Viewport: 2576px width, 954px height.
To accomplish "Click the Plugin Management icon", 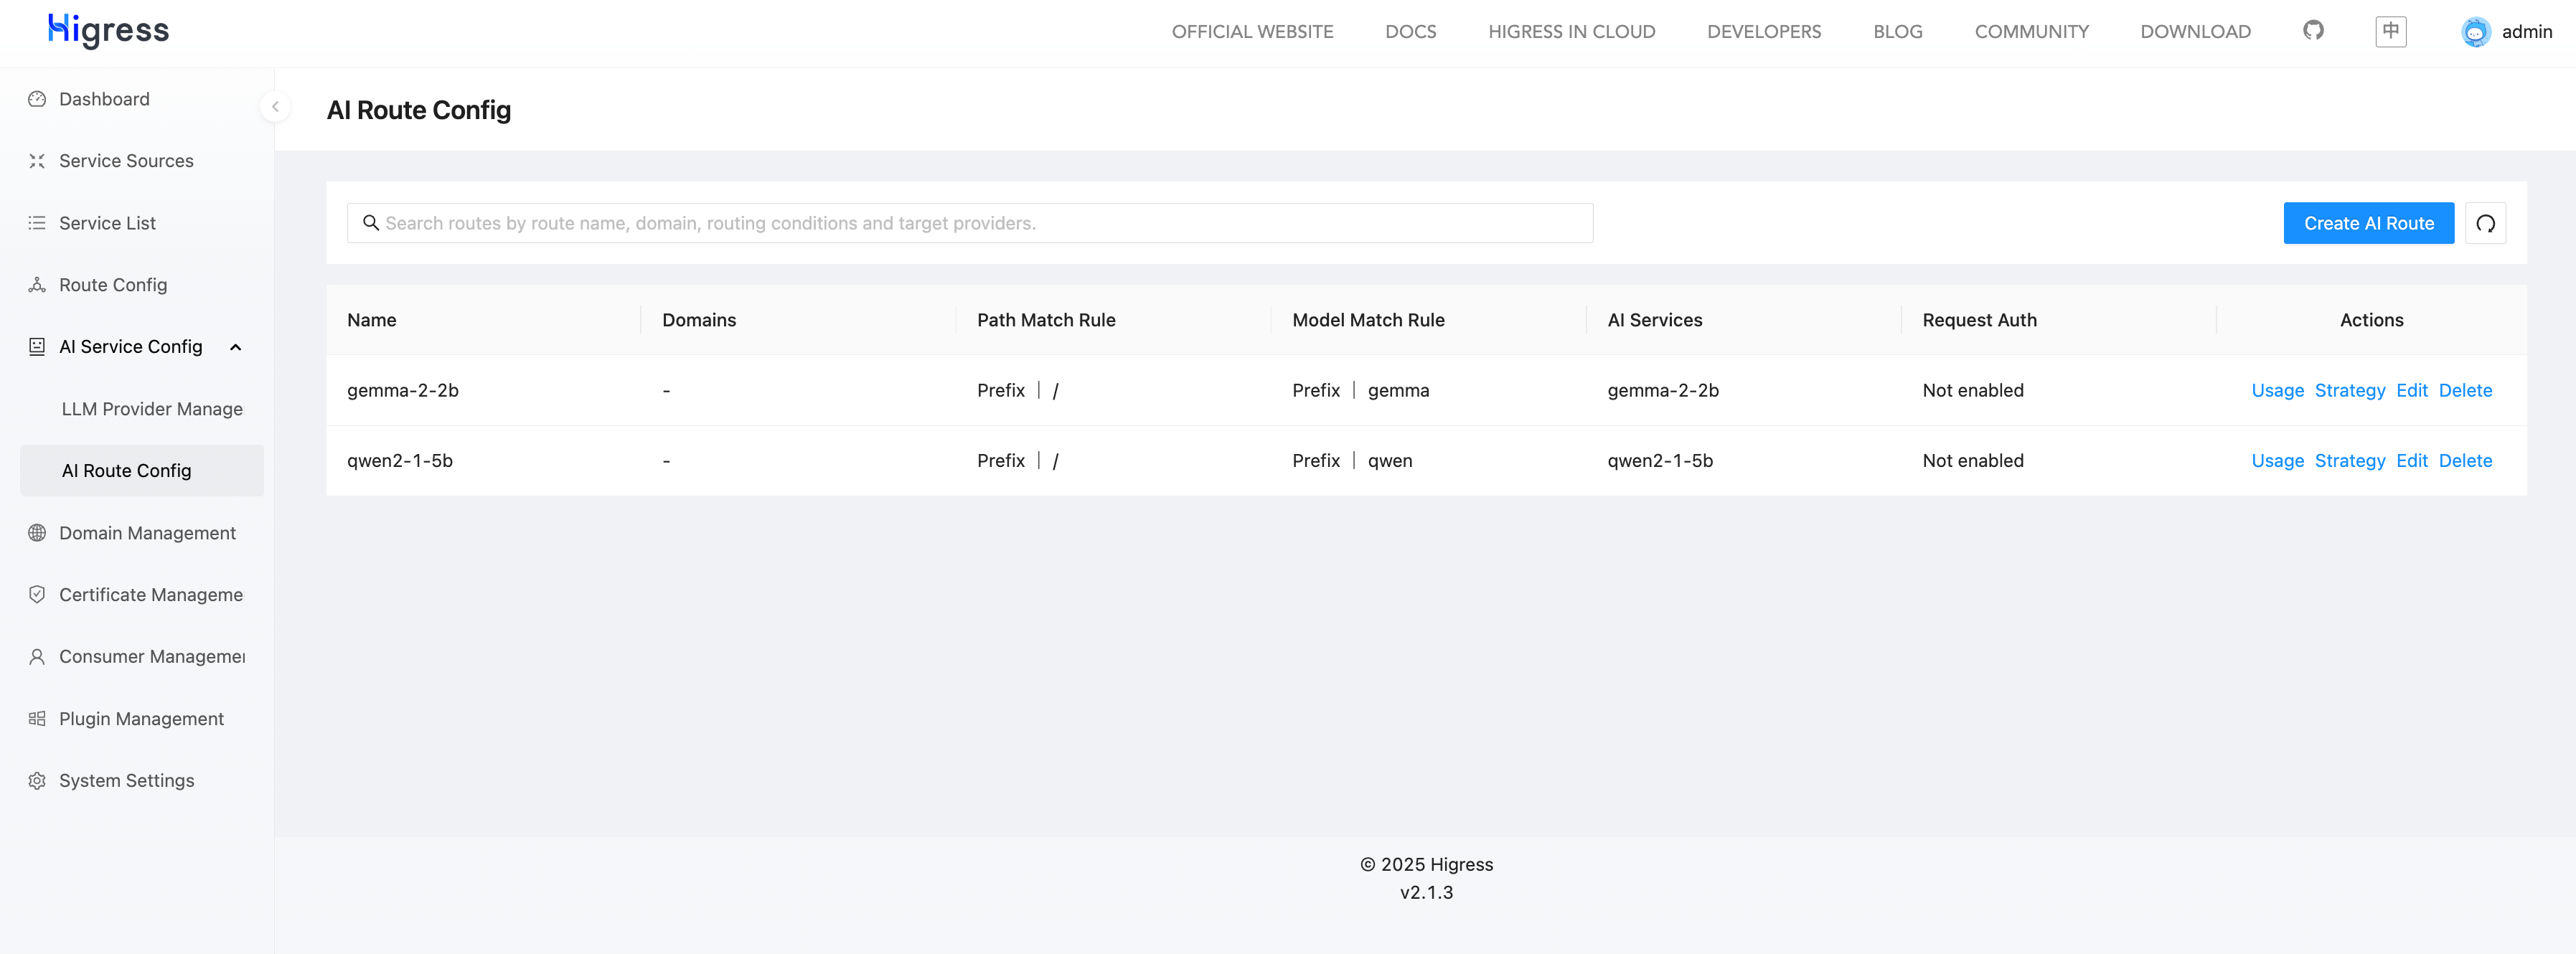I will [x=37, y=719].
